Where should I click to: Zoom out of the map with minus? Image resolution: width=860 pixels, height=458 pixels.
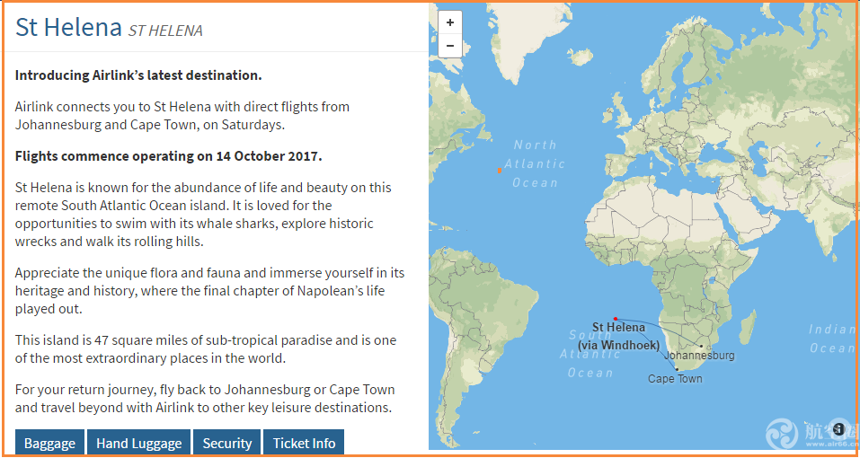[450, 46]
